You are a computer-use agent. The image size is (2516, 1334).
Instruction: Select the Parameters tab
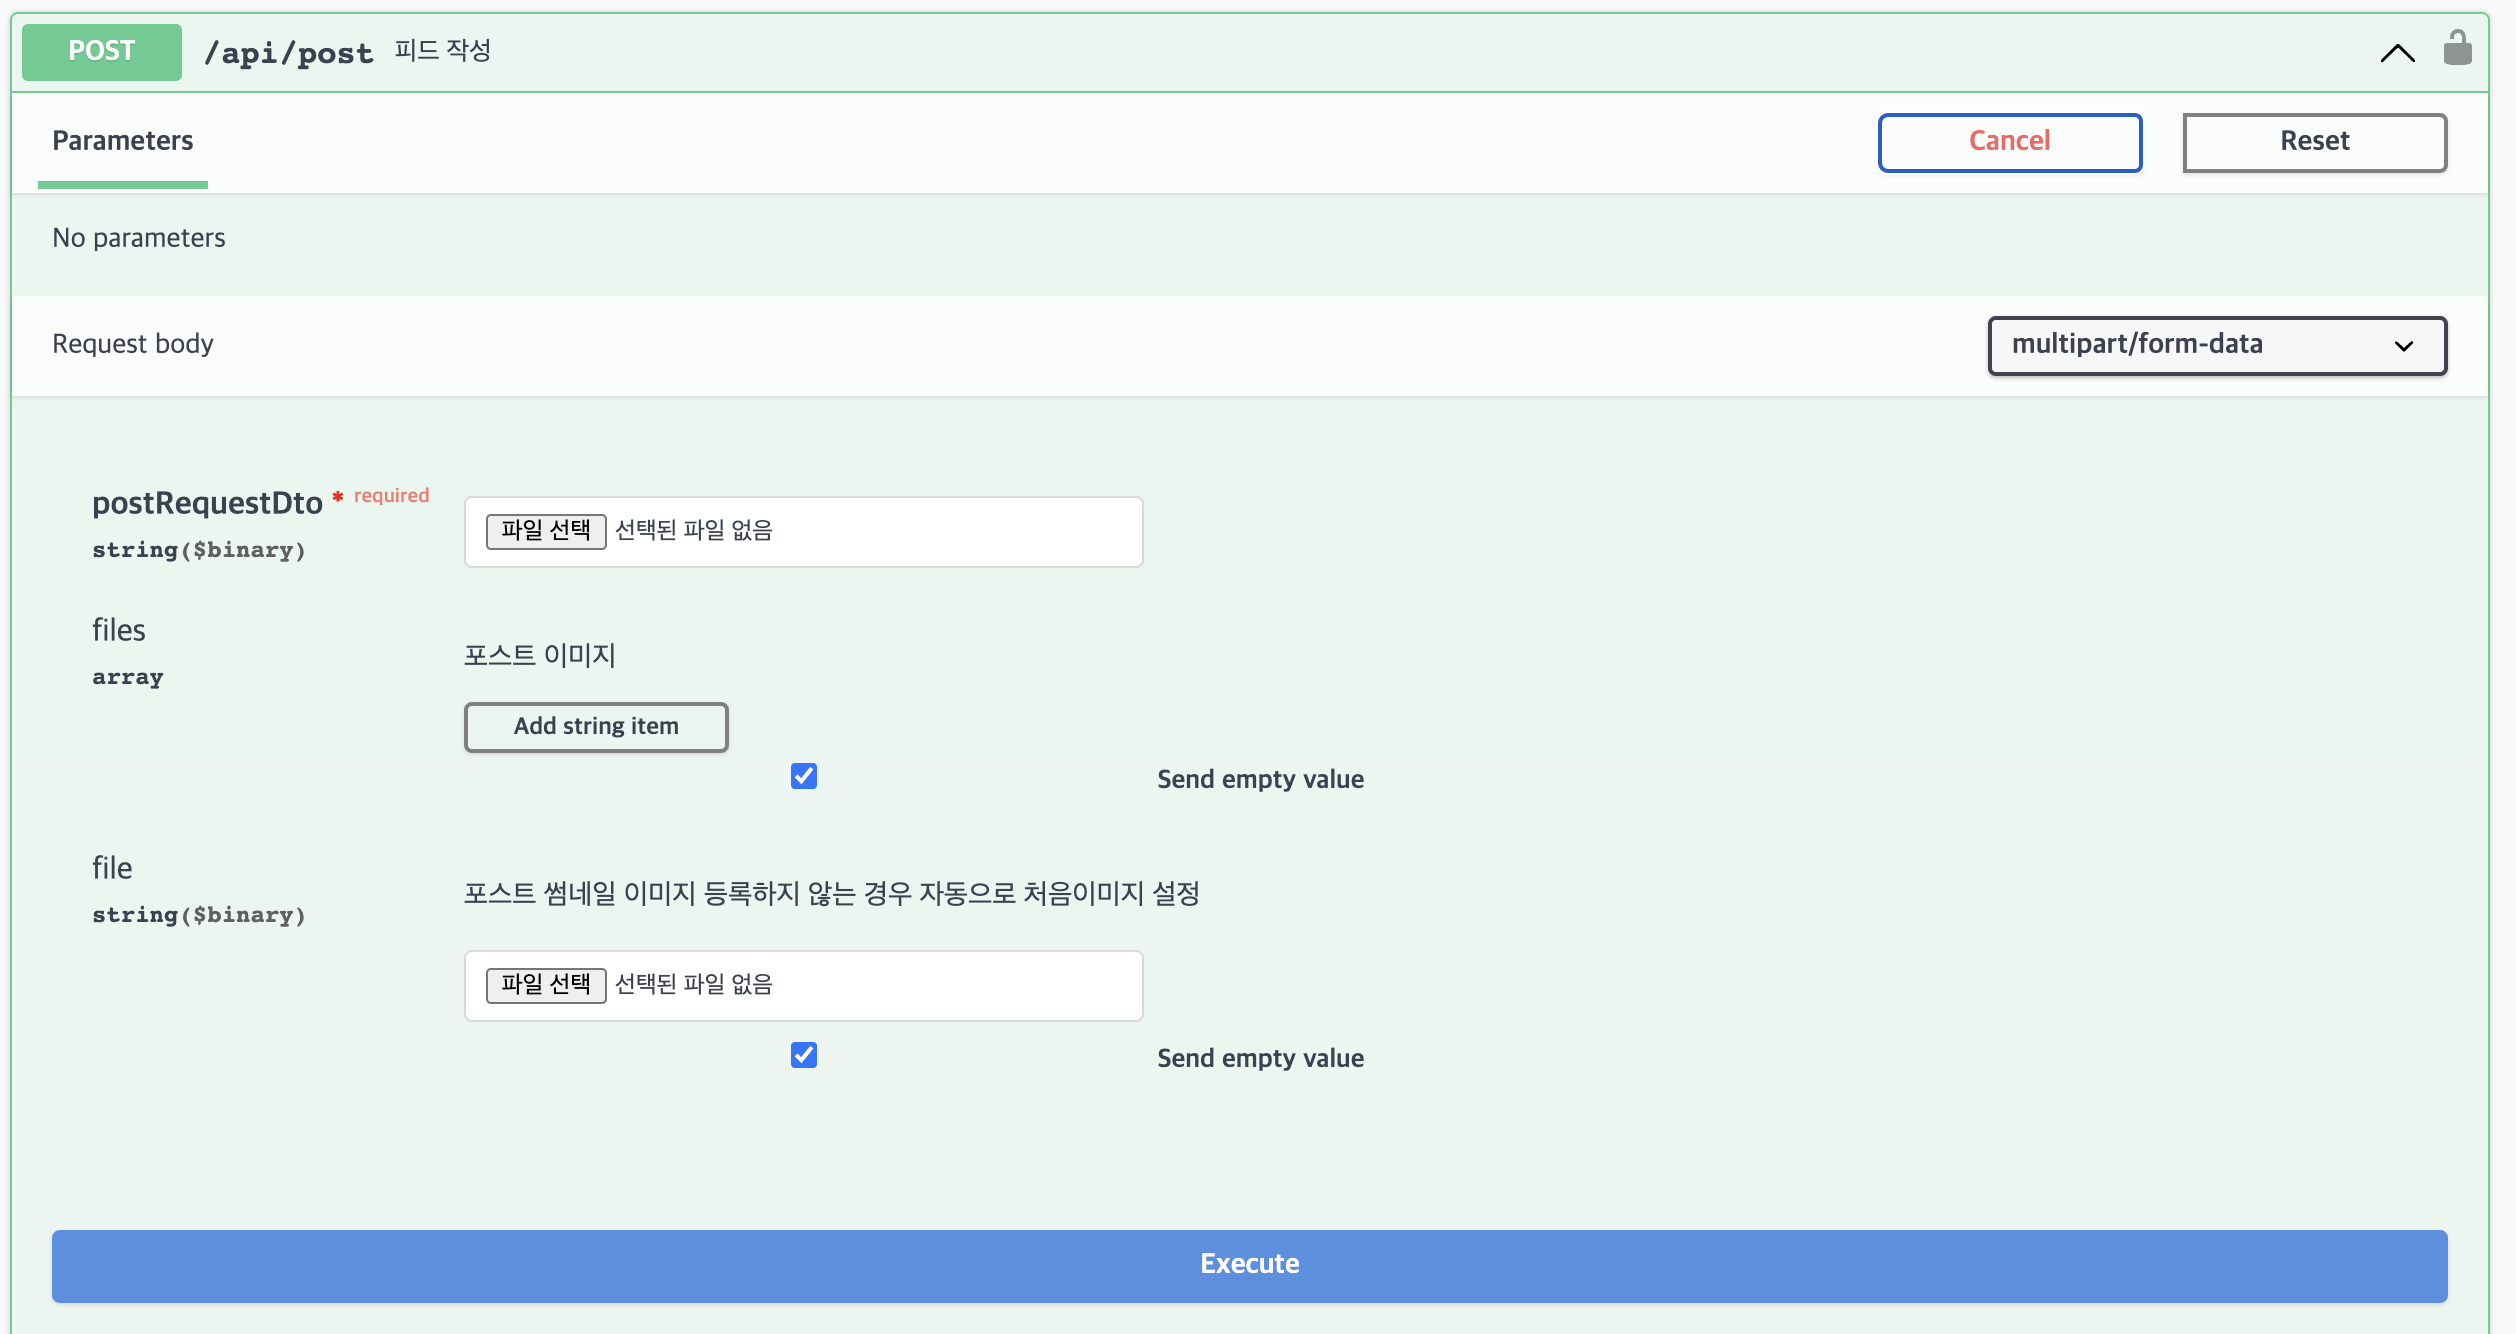(122, 141)
